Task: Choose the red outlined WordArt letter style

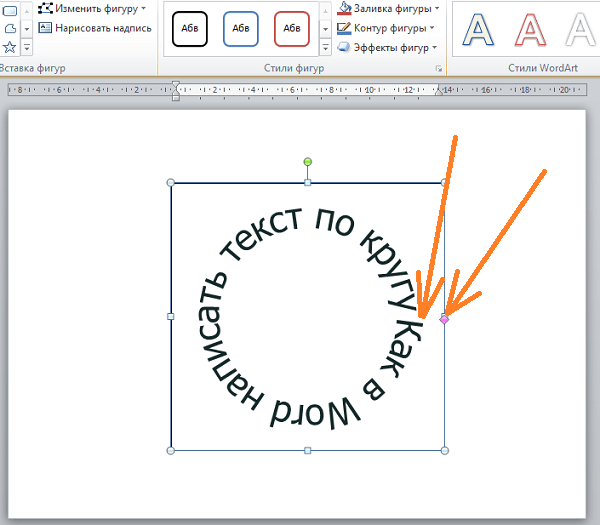Action: (530, 29)
